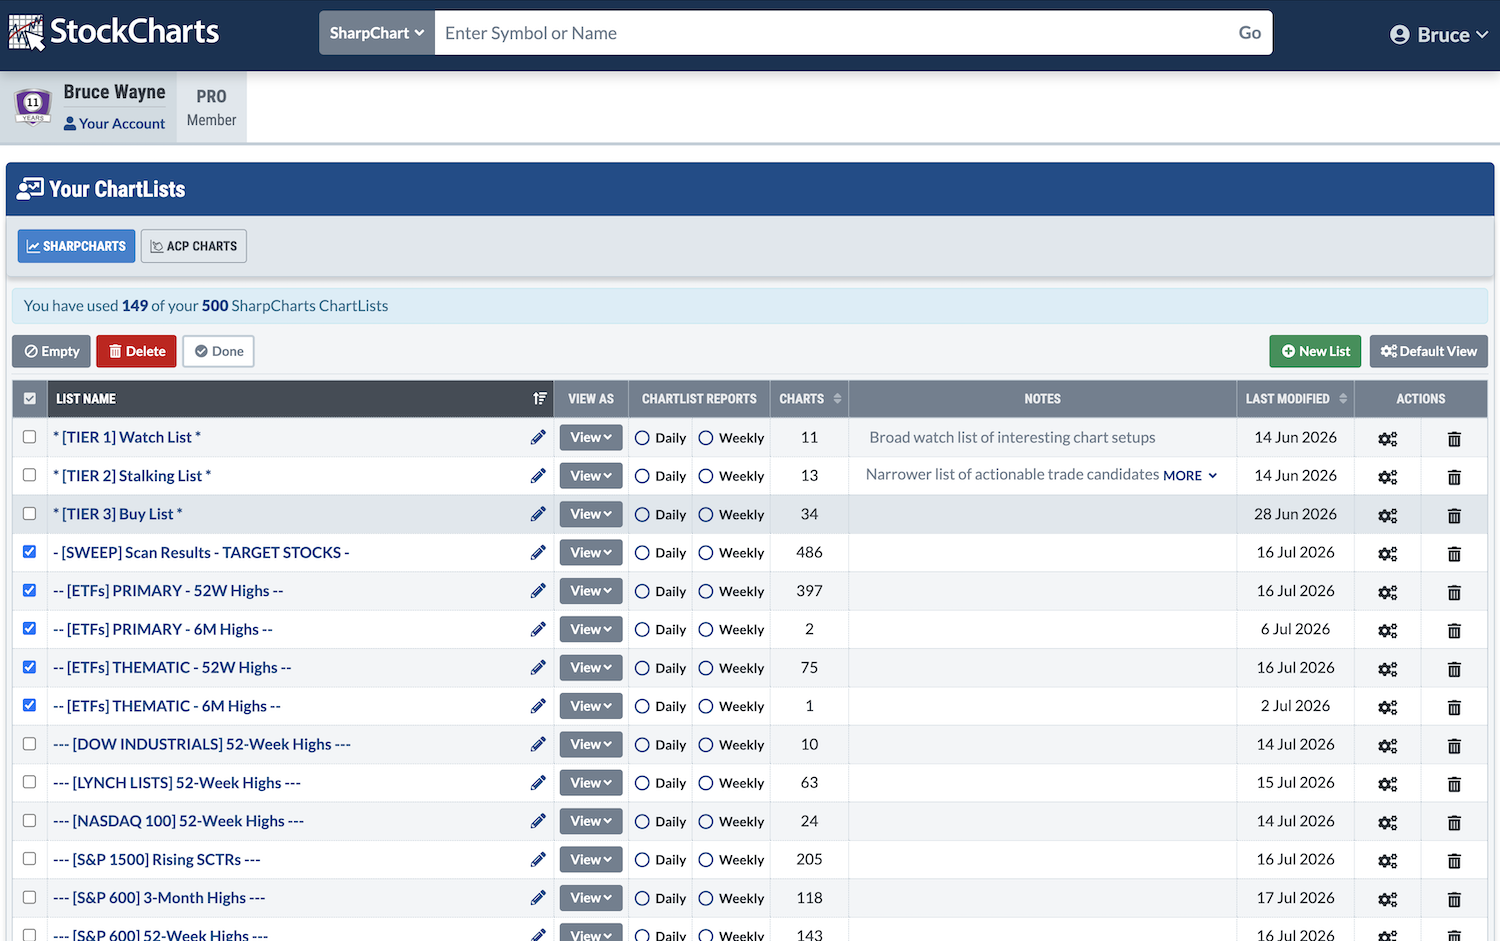Open the Bruce user menu
The height and width of the screenshot is (941, 1500).
click(x=1439, y=35)
